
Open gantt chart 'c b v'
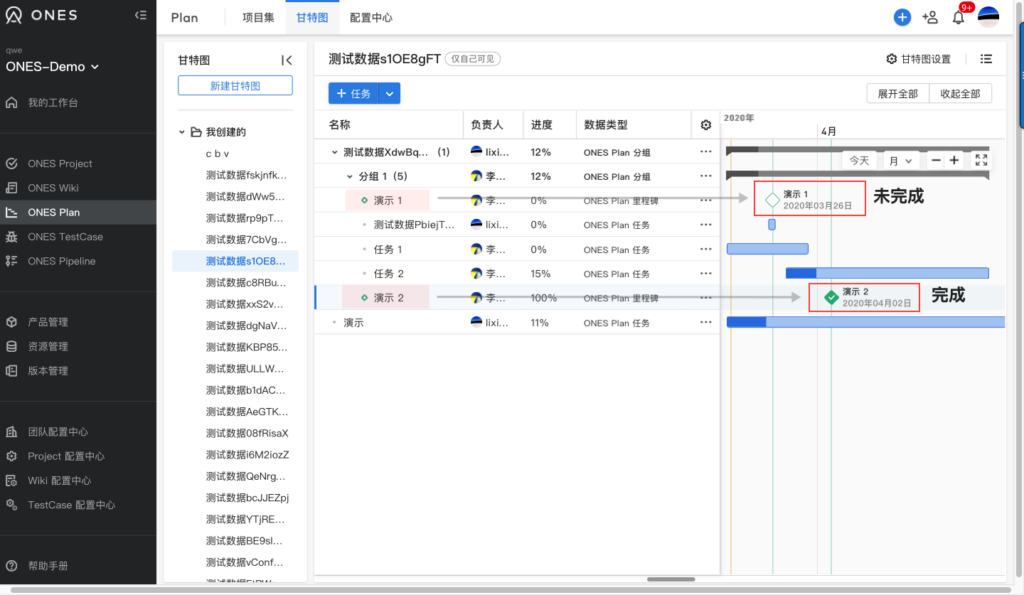coord(217,153)
